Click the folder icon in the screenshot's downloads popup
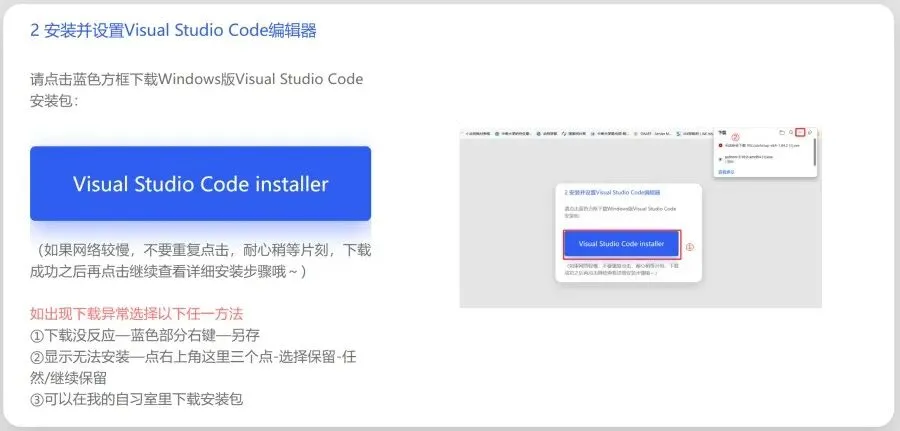This screenshot has height=431, width=900. (782, 133)
